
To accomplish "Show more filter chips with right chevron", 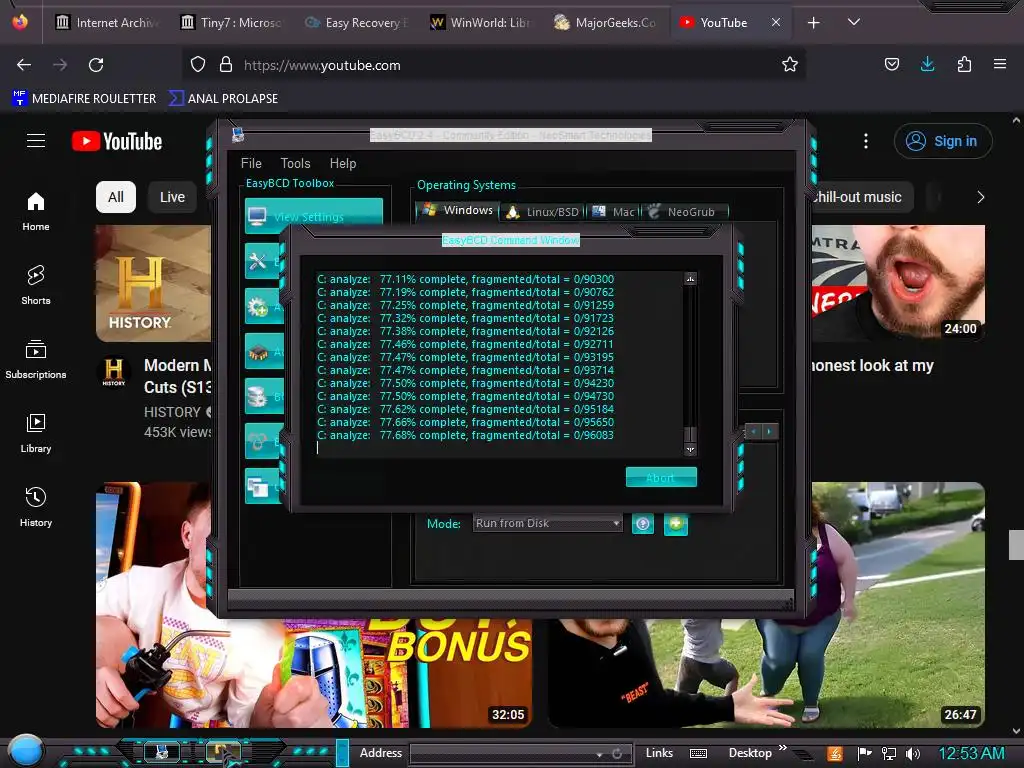I will [980, 197].
